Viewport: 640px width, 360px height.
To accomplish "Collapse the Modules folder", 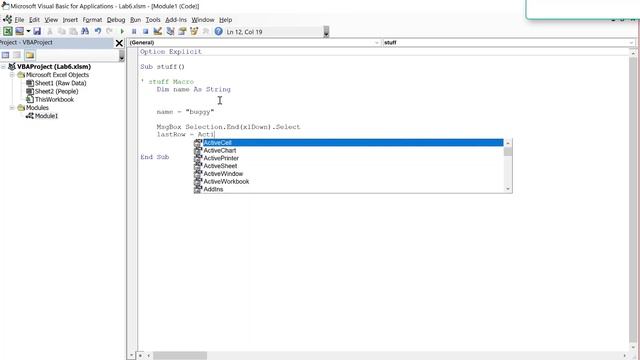I will pos(12,108).
